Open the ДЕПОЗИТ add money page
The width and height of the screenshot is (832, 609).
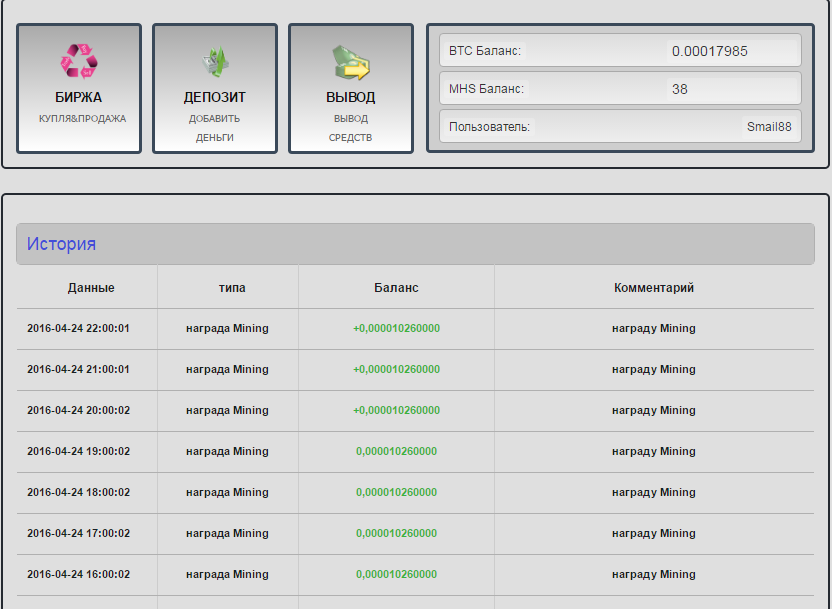pos(214,98)
